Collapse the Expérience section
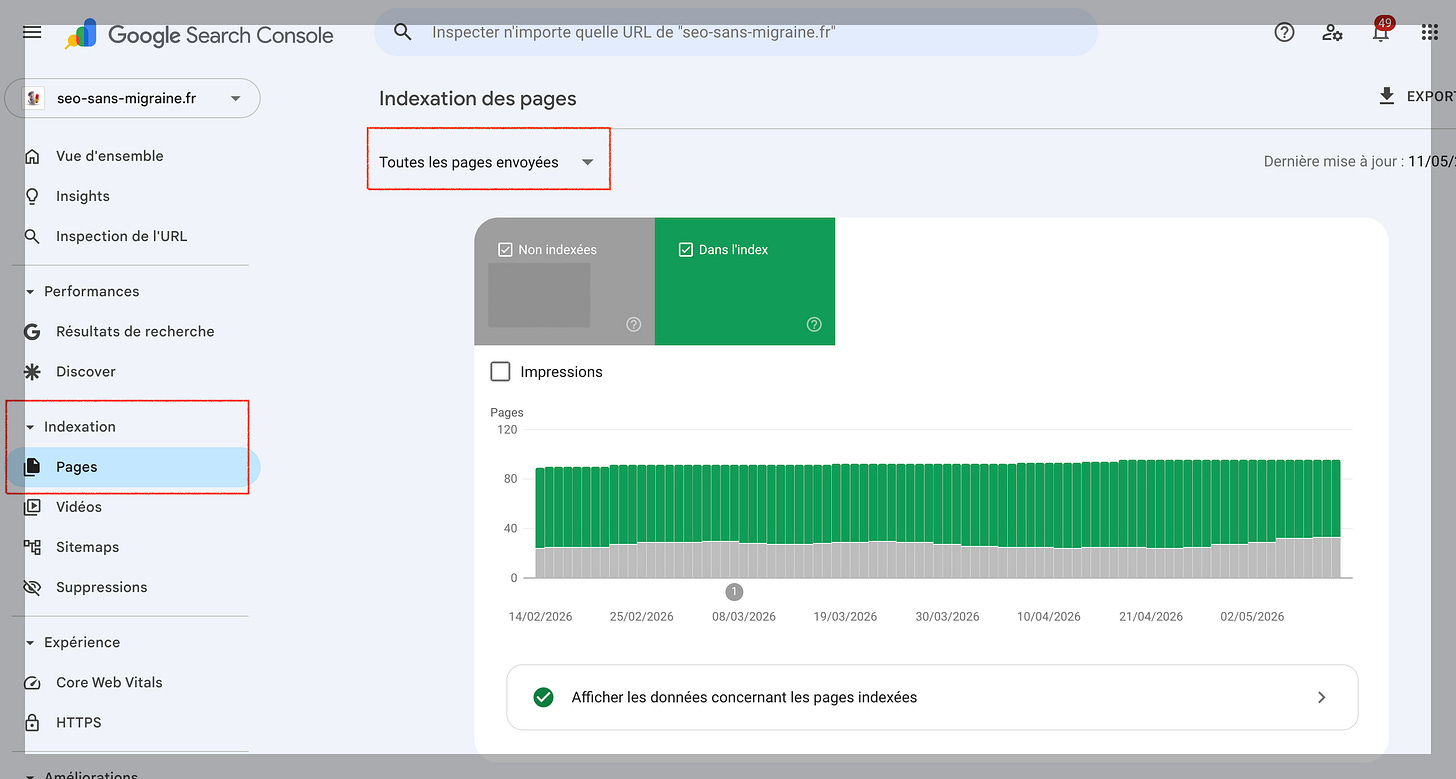 [x=30, y=642]
